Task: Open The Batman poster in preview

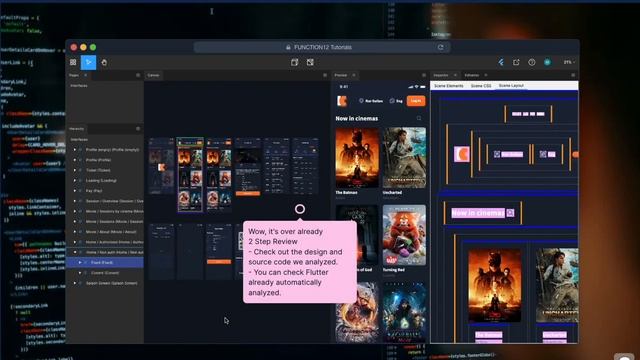Action: 357,158
